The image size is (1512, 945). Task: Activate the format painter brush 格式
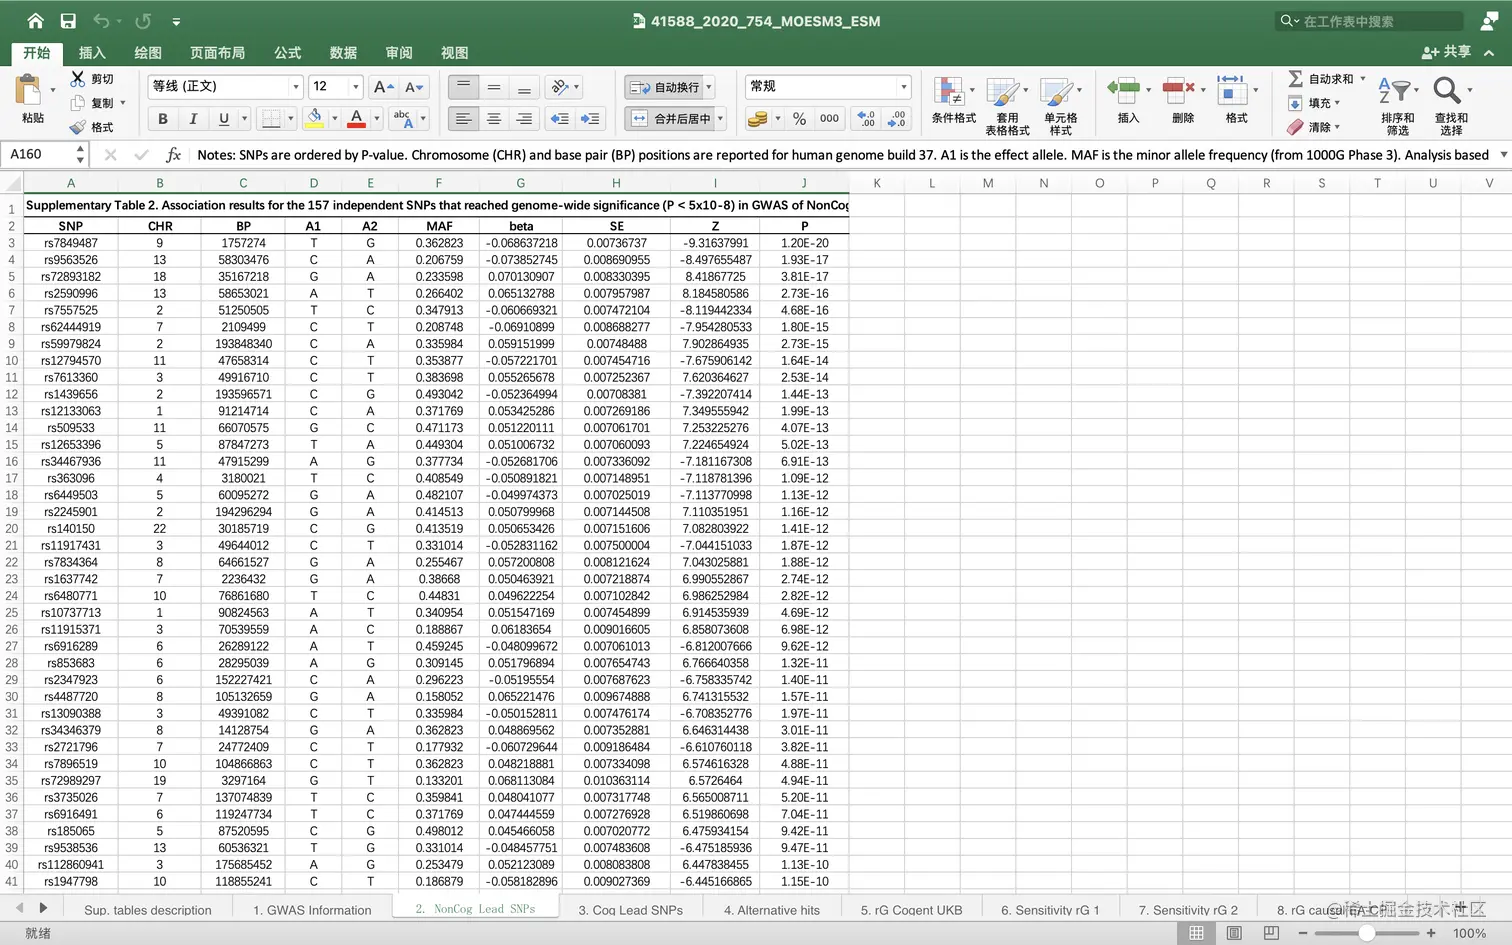click(91, 127)
